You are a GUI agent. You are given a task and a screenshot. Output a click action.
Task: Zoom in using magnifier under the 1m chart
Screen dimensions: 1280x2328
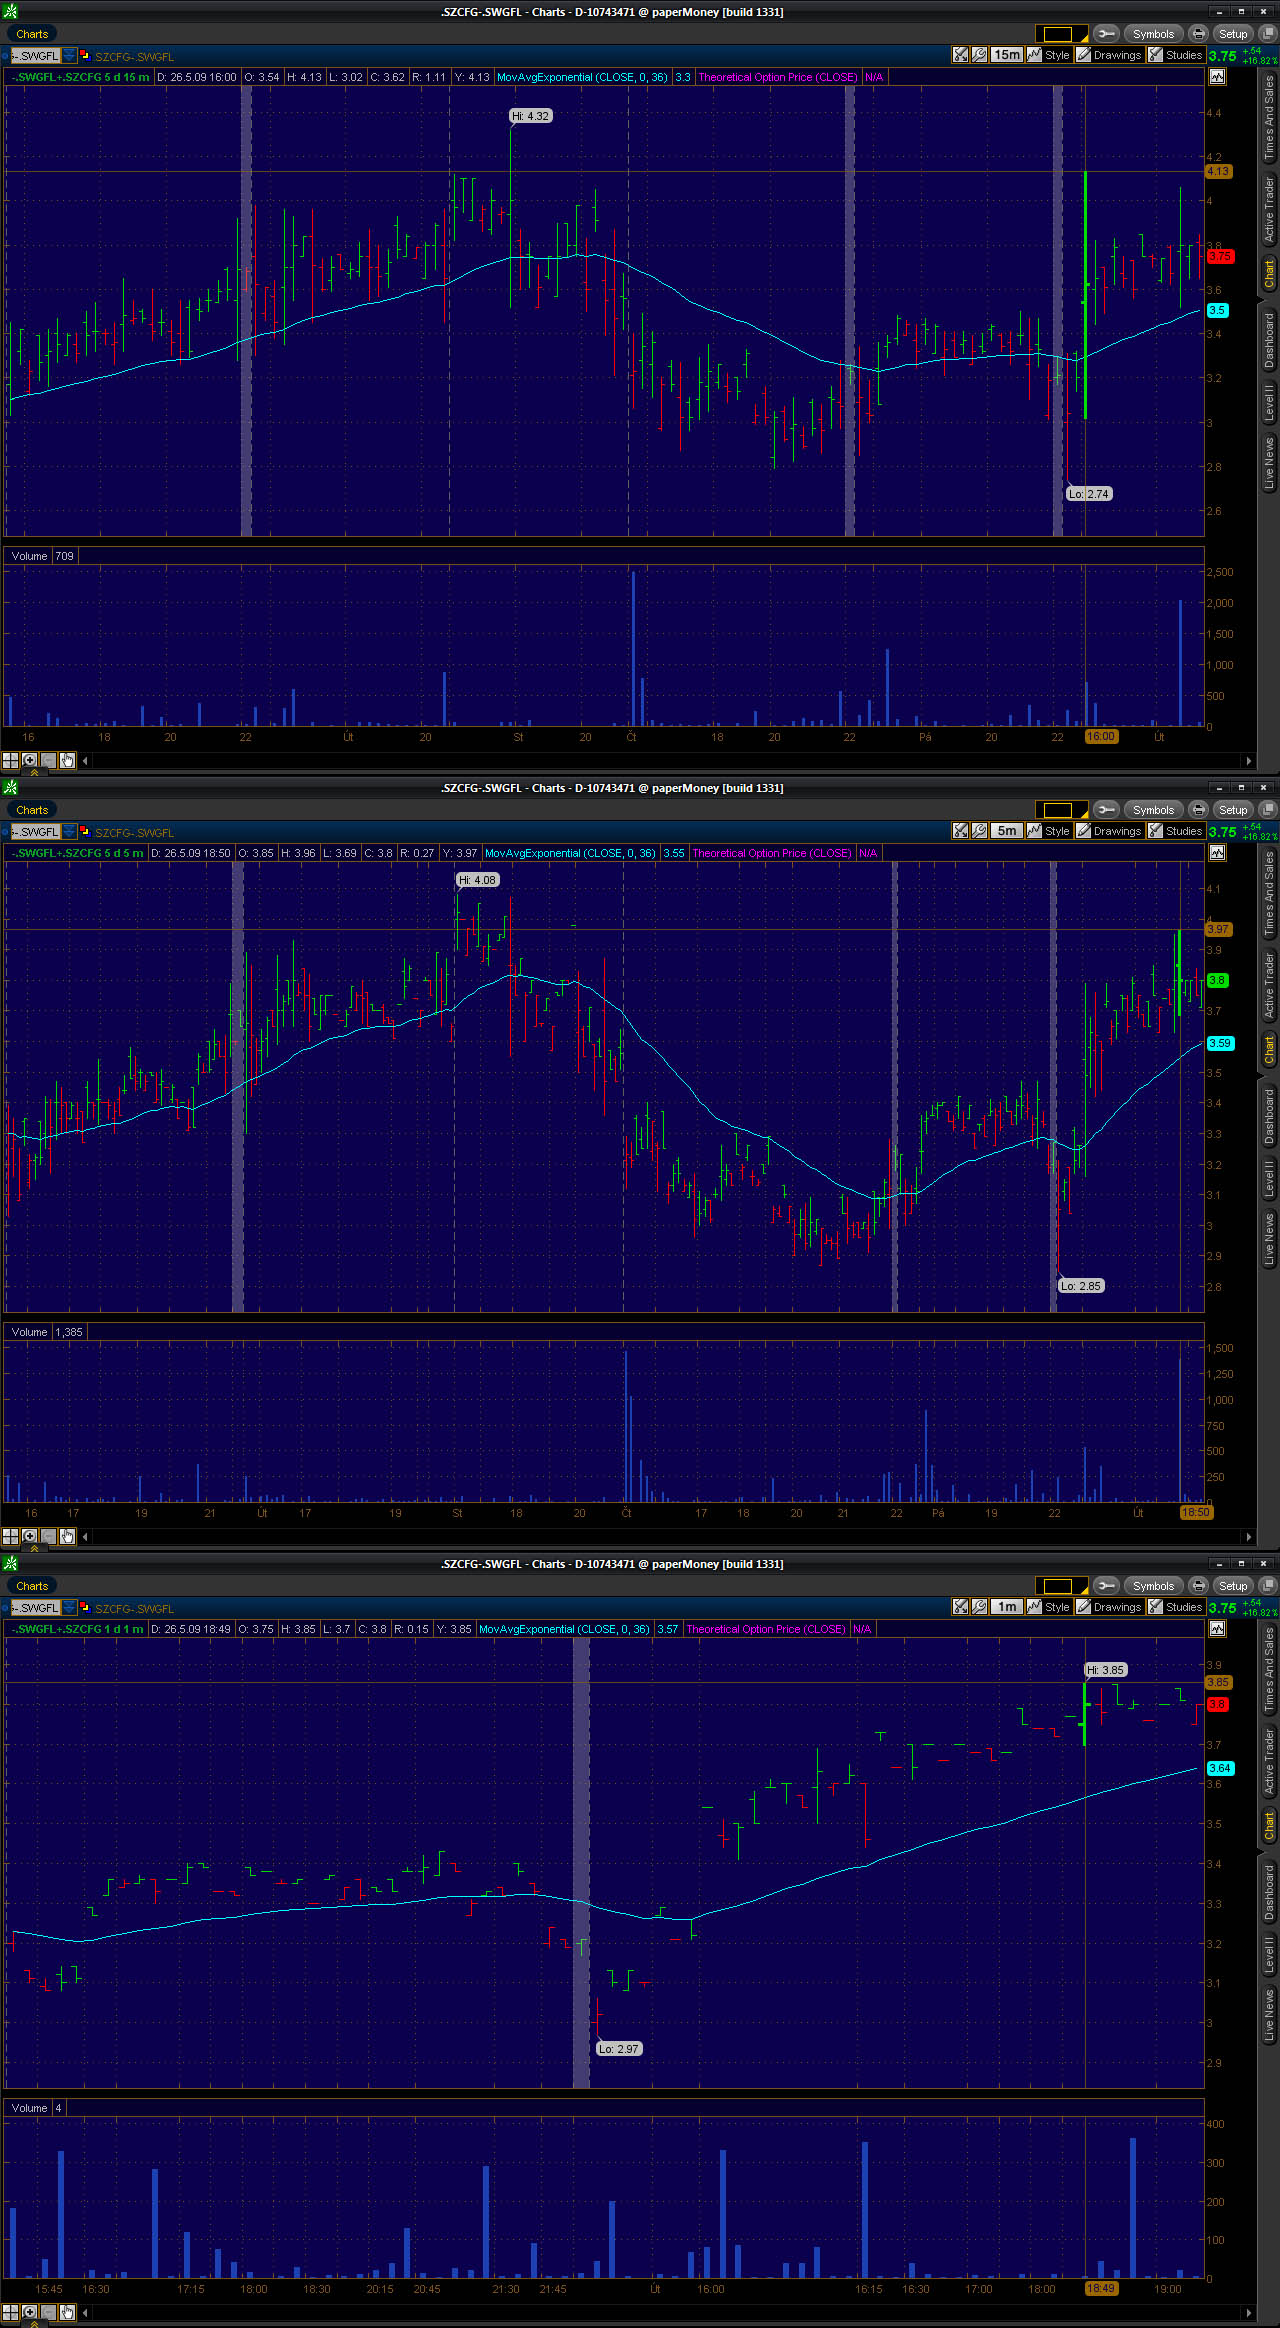click(x=29, y=2312)
